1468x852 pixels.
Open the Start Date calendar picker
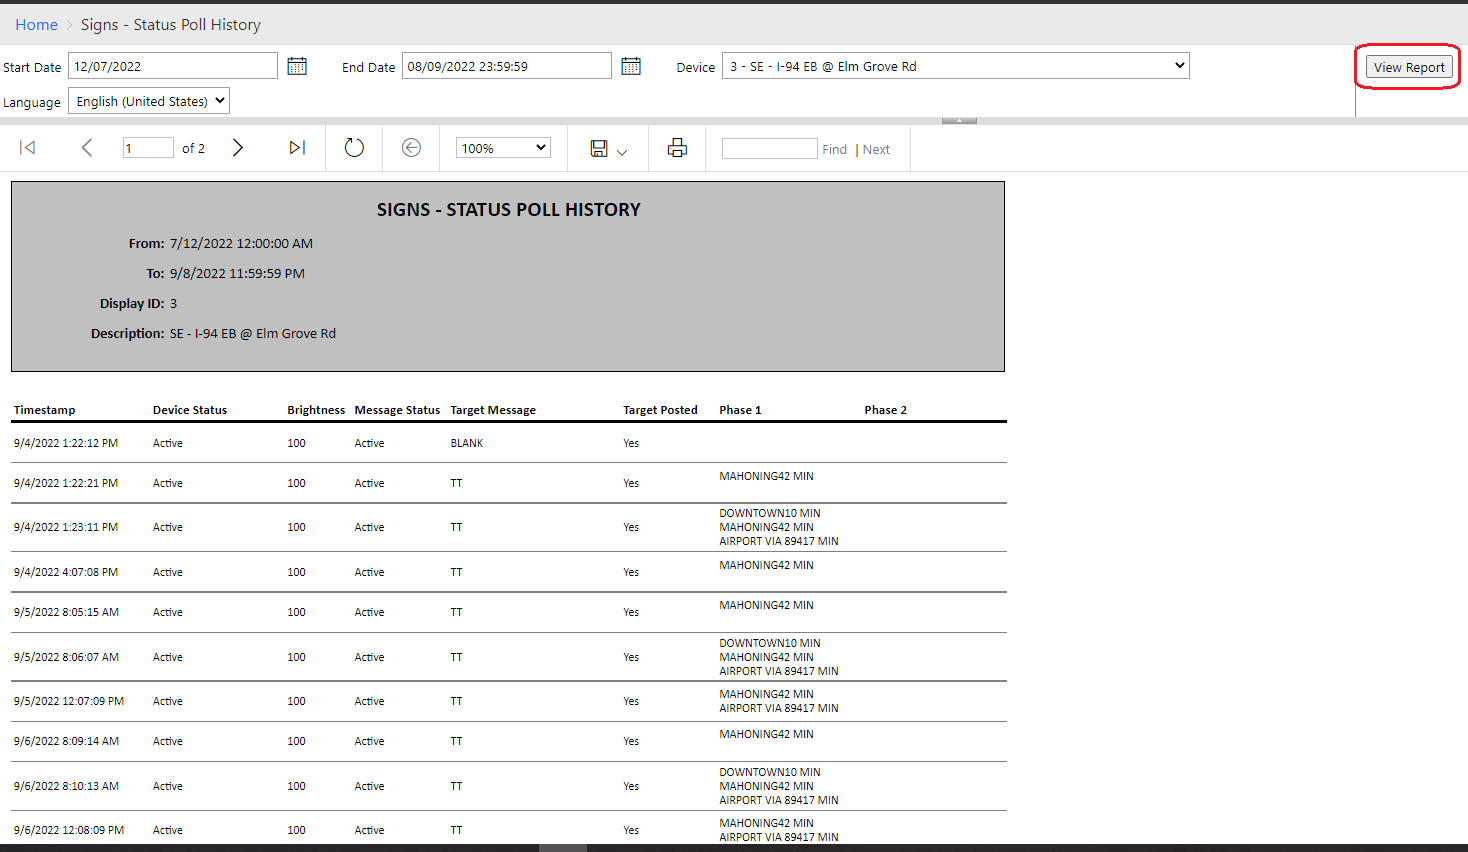297,66
